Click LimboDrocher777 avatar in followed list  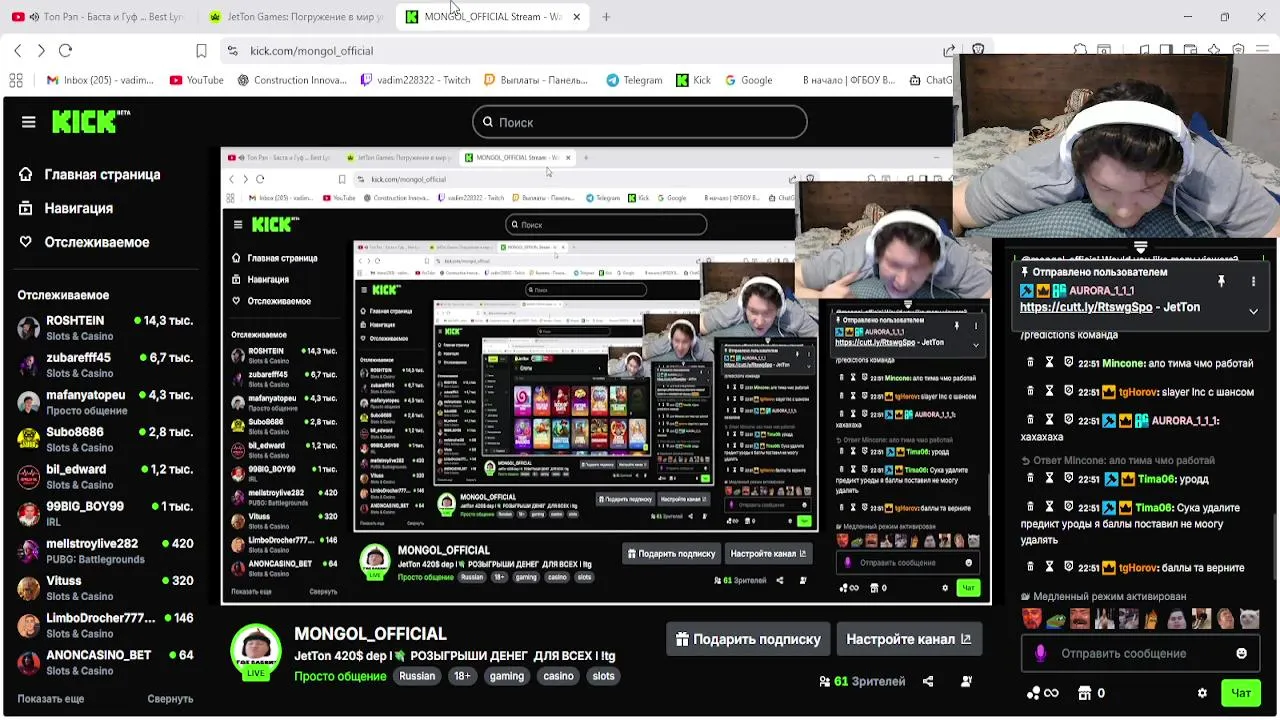click(x=29, y=625)
